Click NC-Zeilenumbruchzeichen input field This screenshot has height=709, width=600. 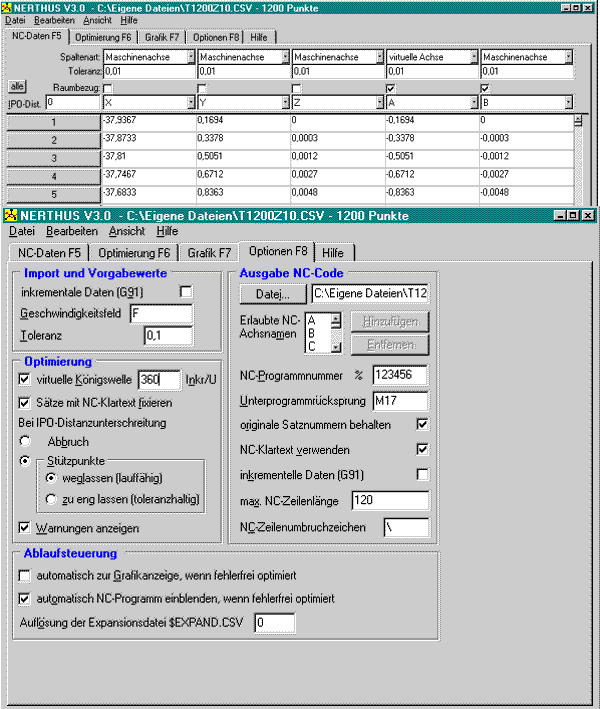(x=406, y=527)
